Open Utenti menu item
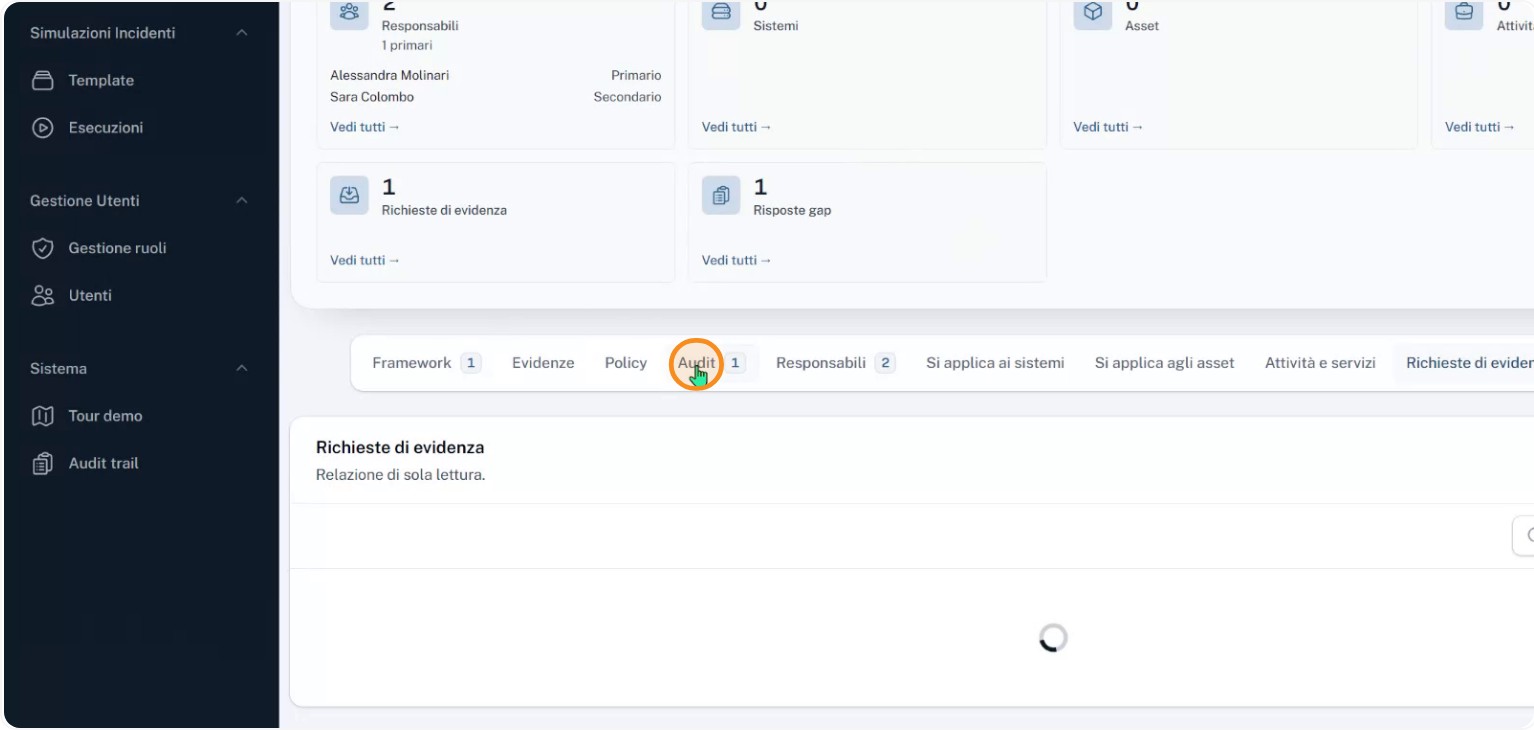Image resolution: width=1534 pixels, height=730 pixels. pos(90,296)
